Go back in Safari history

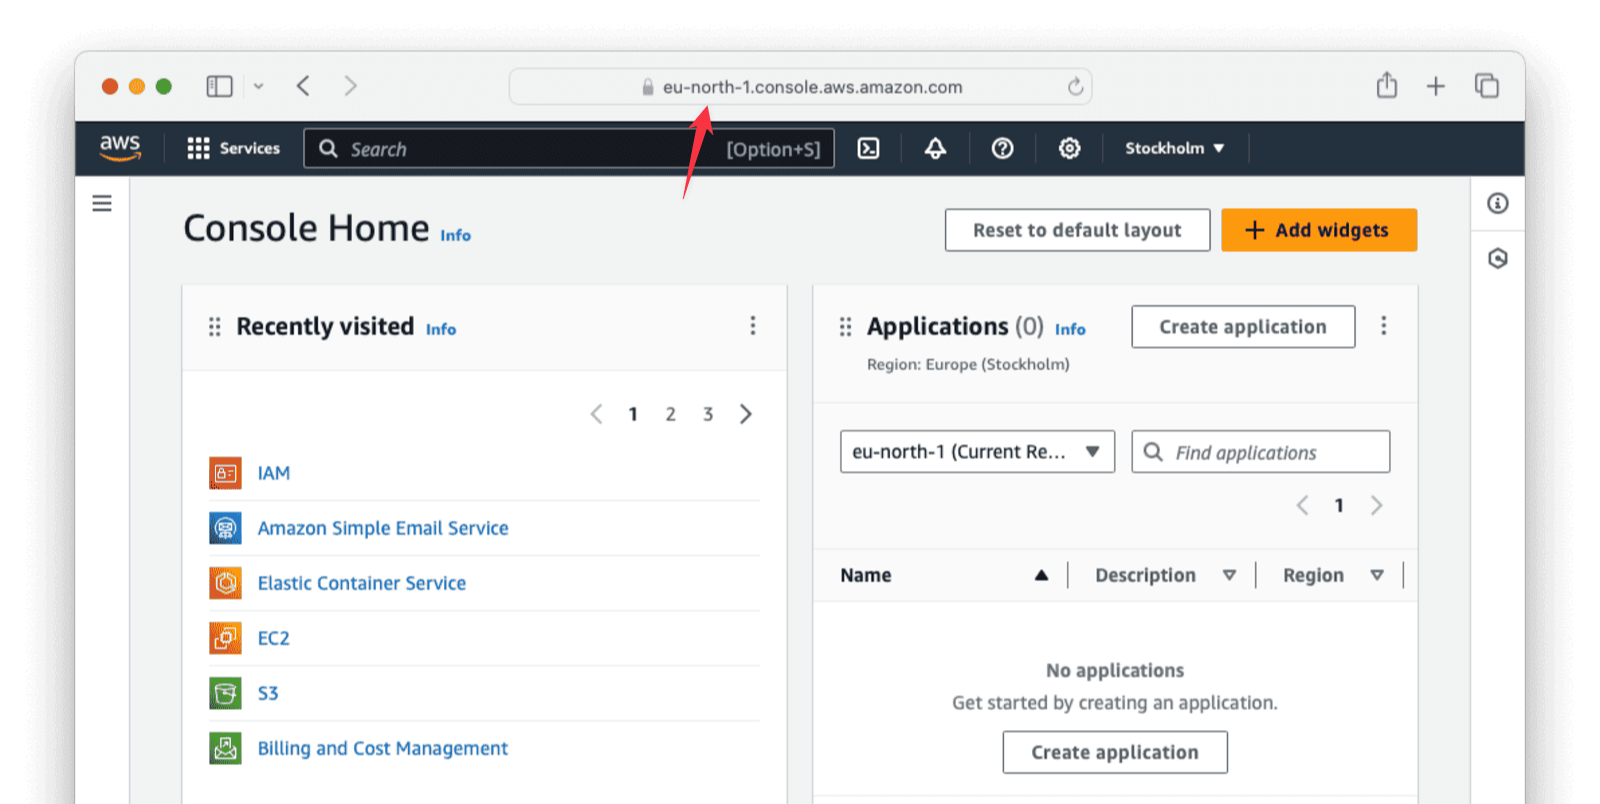click(x=303, y=86)
